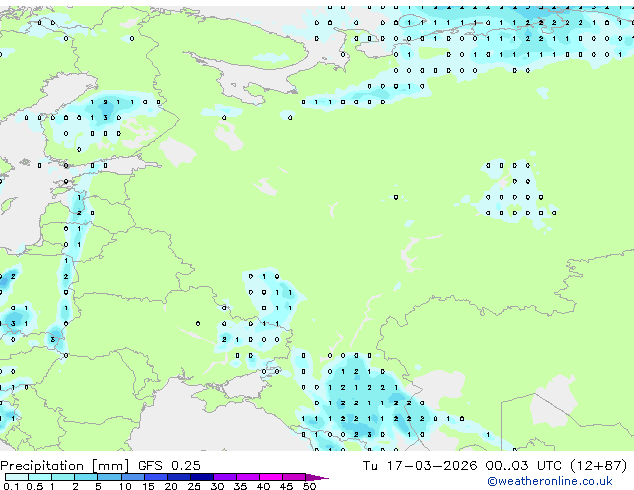
Task: Pick the 10–15 mm legend swatch
Action: click(132, 477)
